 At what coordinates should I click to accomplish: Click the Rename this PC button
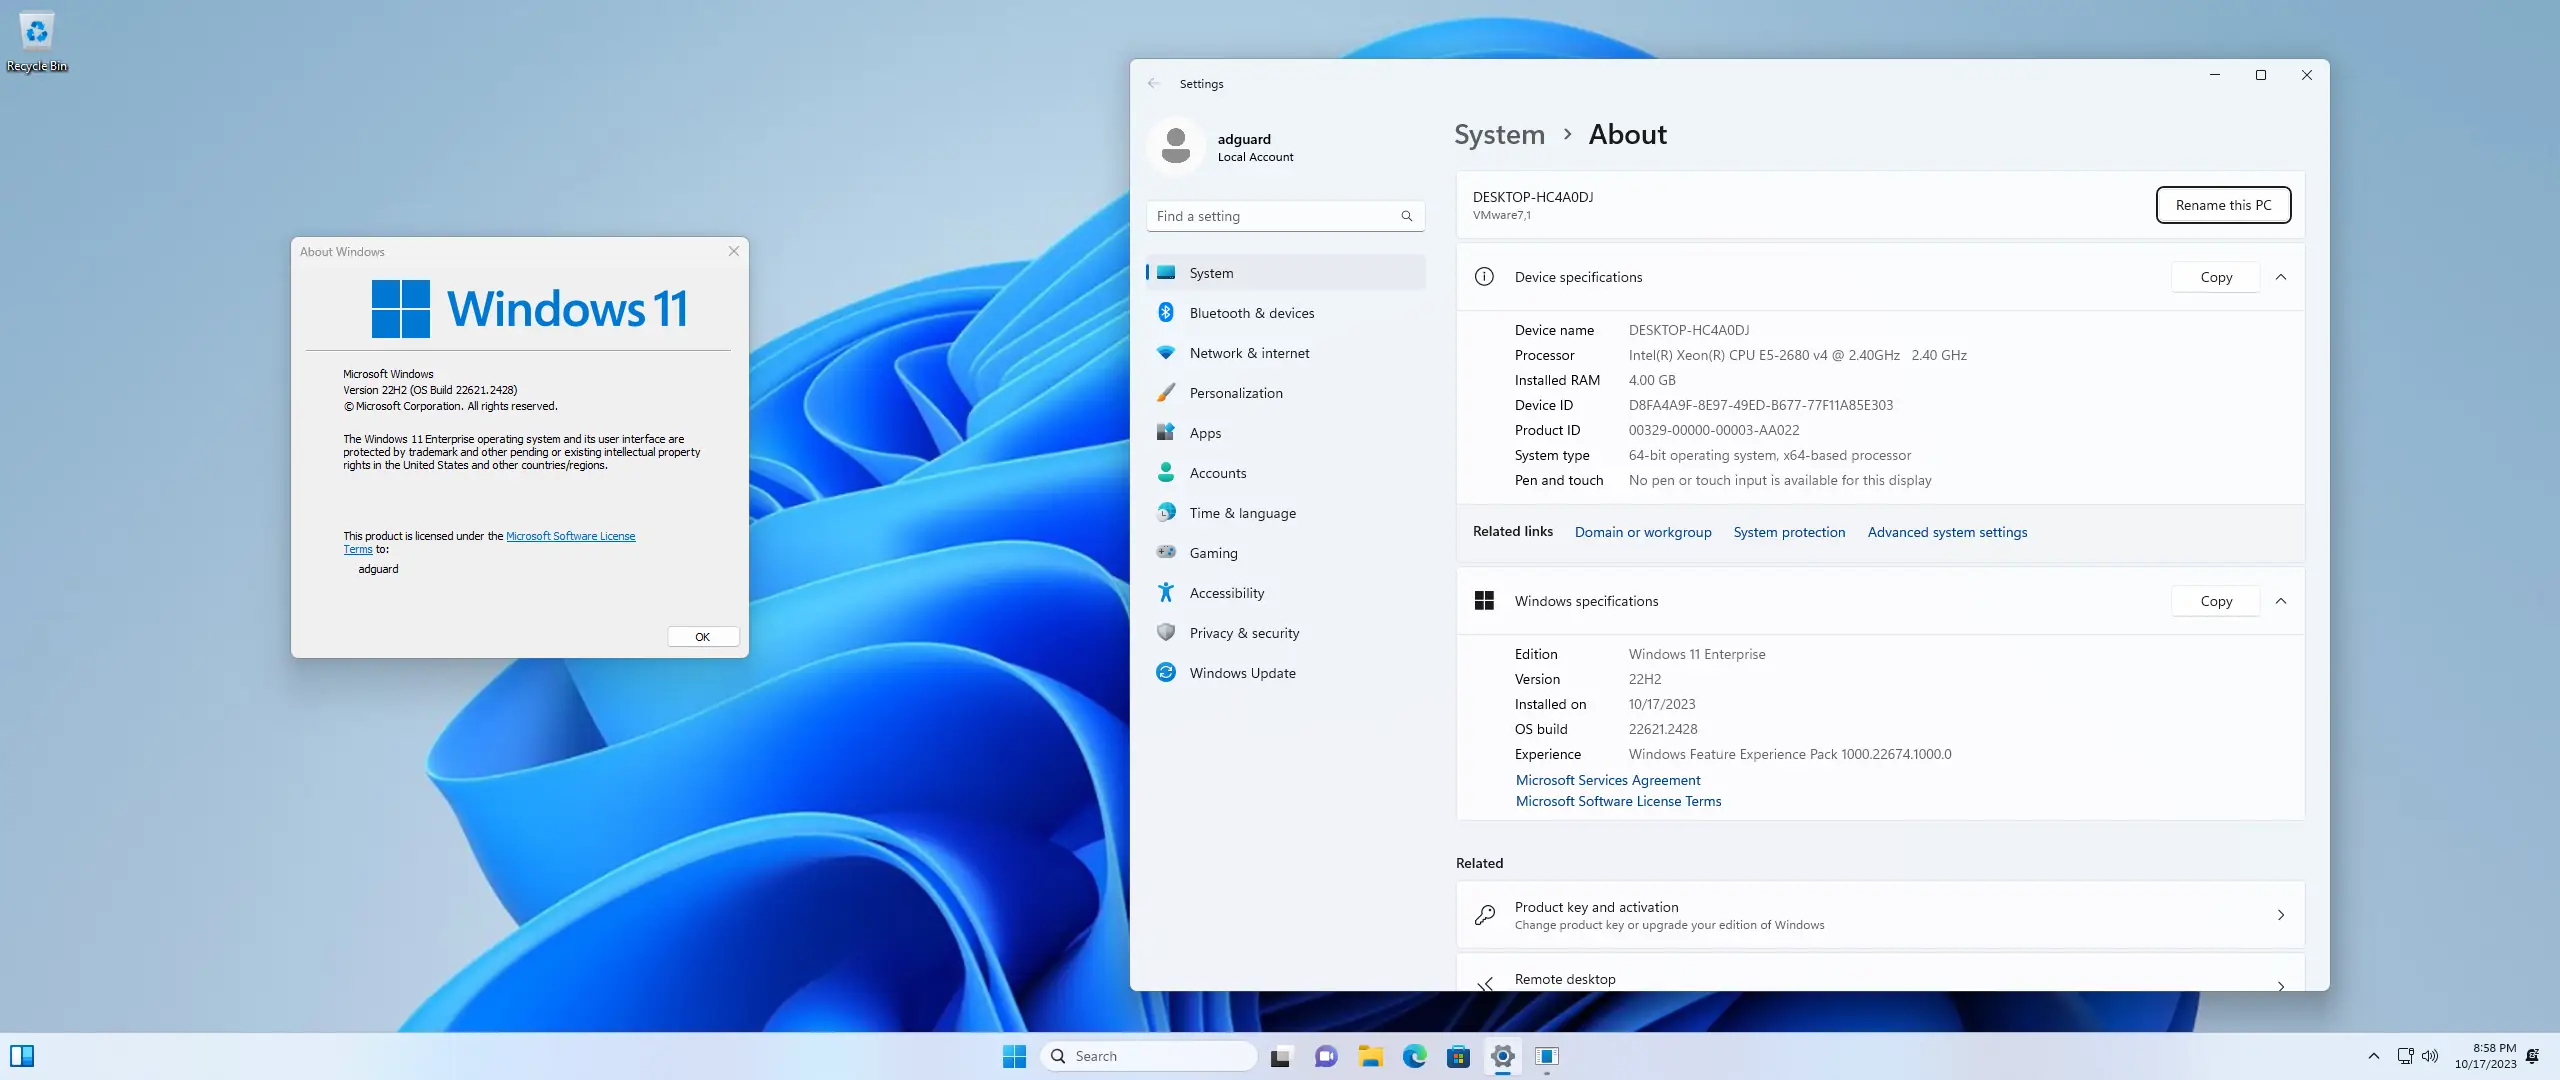2222,204
